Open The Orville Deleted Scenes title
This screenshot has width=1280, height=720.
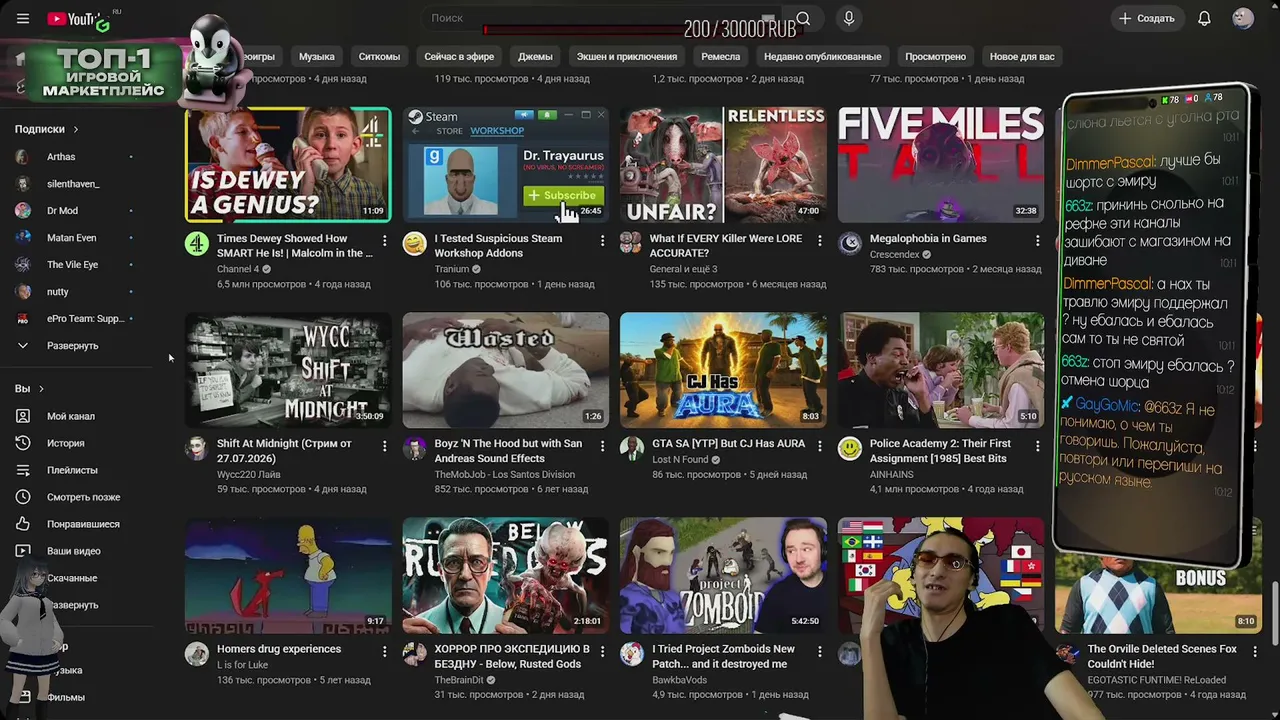tap(1162, 656)
